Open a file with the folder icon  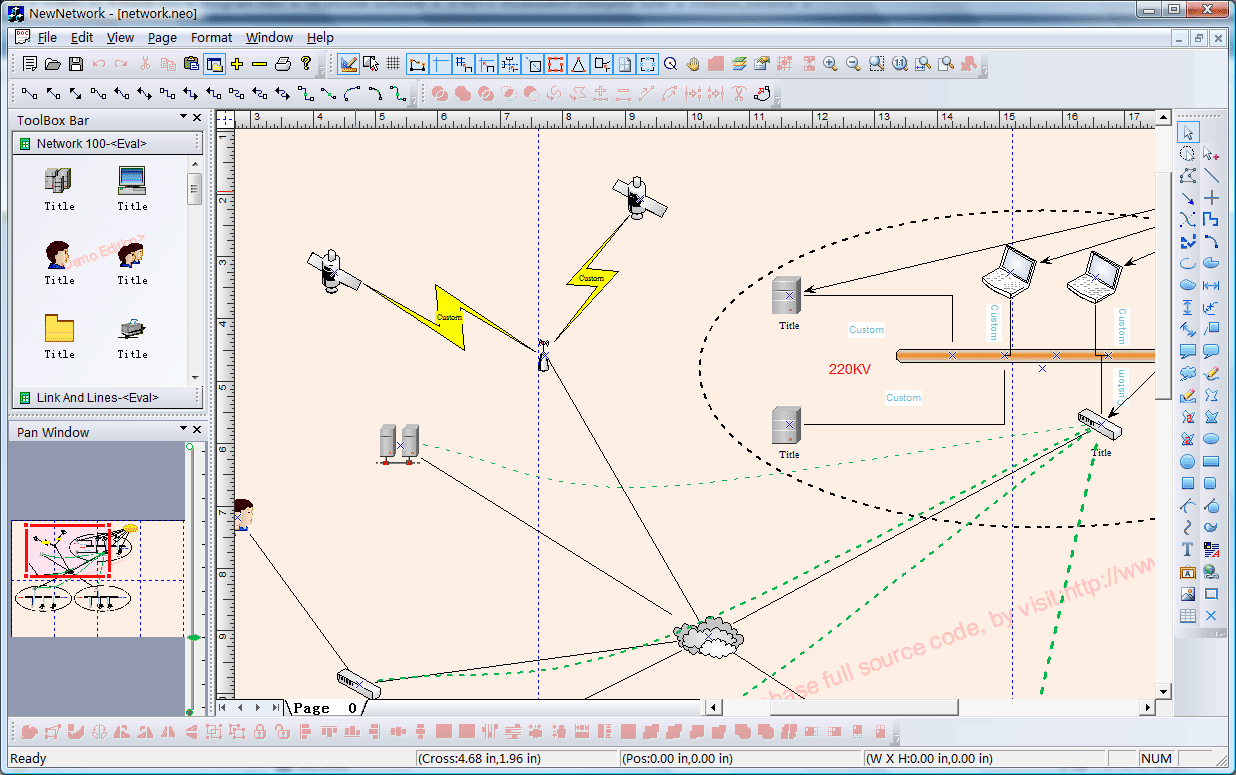tap(53, 64)
